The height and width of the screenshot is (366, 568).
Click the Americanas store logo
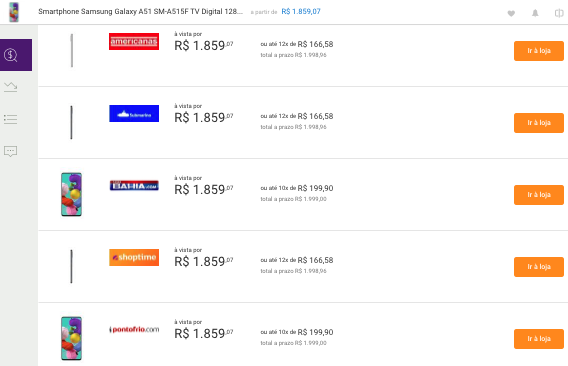pyautogui.click(x=134, y=41)
